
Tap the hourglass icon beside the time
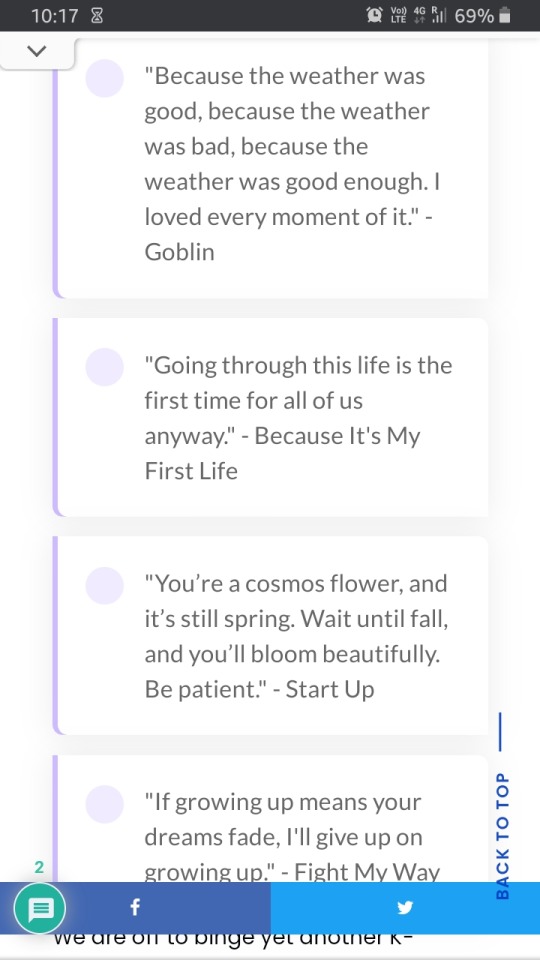tap(97, 16)
